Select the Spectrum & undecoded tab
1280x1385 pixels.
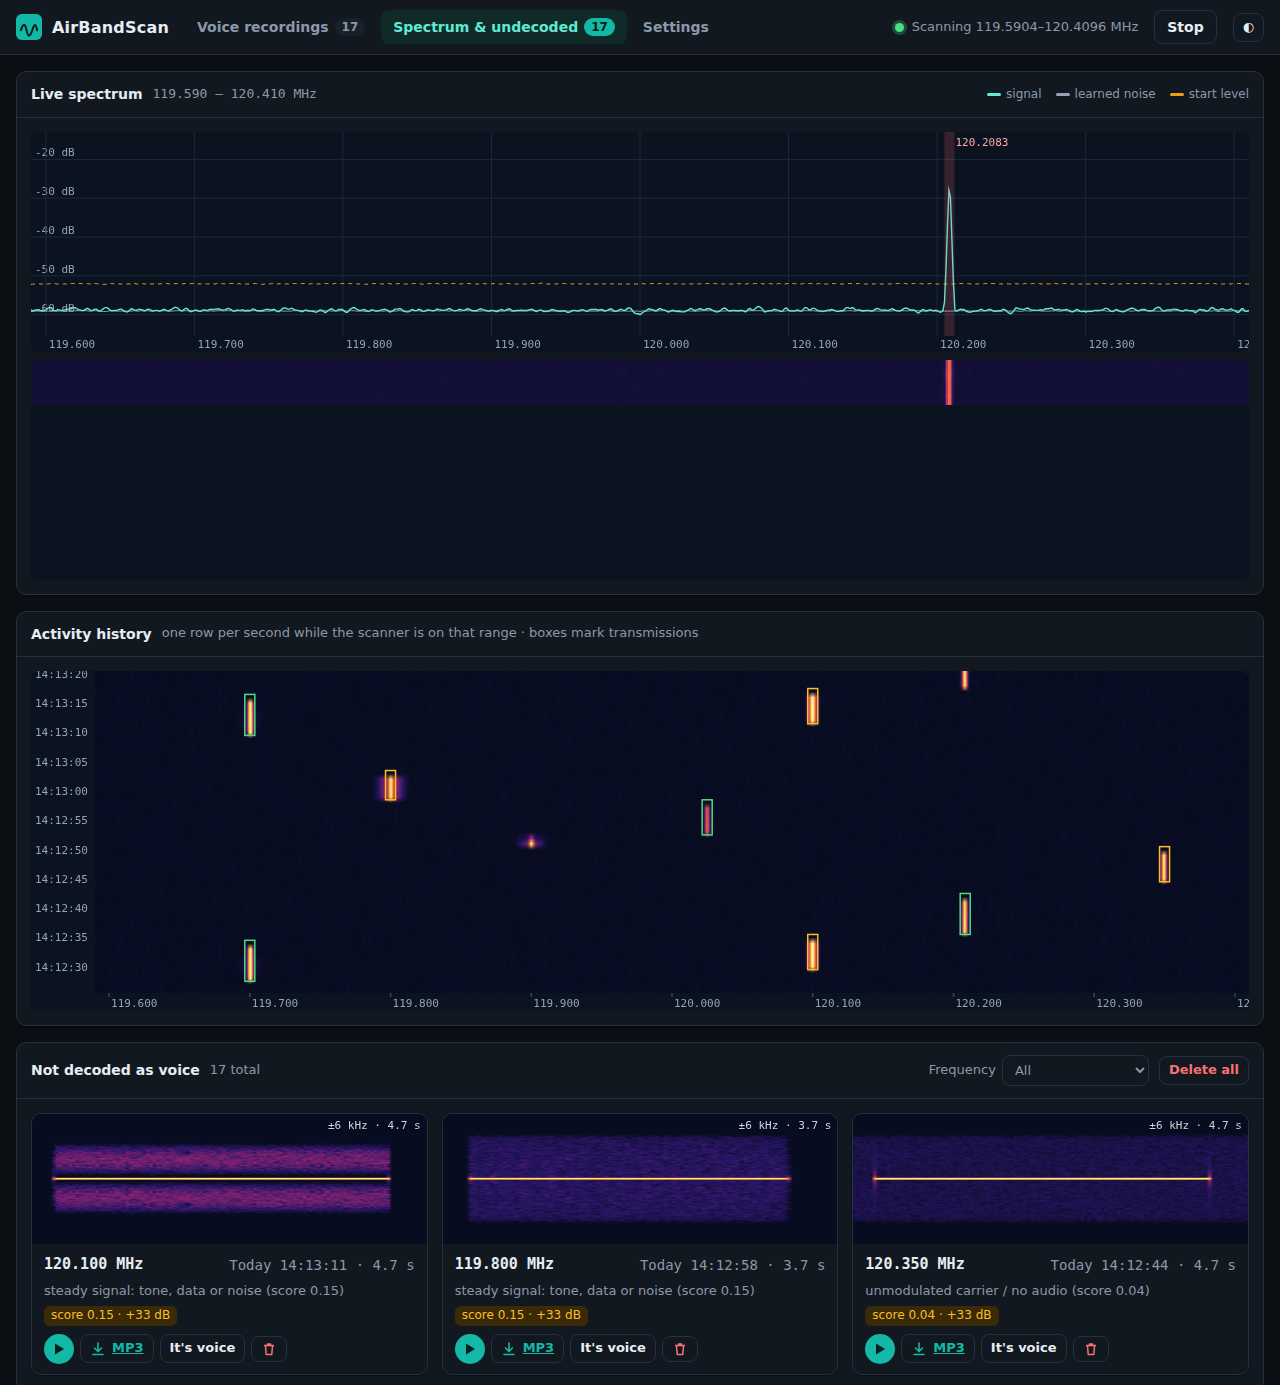[x=504, y=27]
